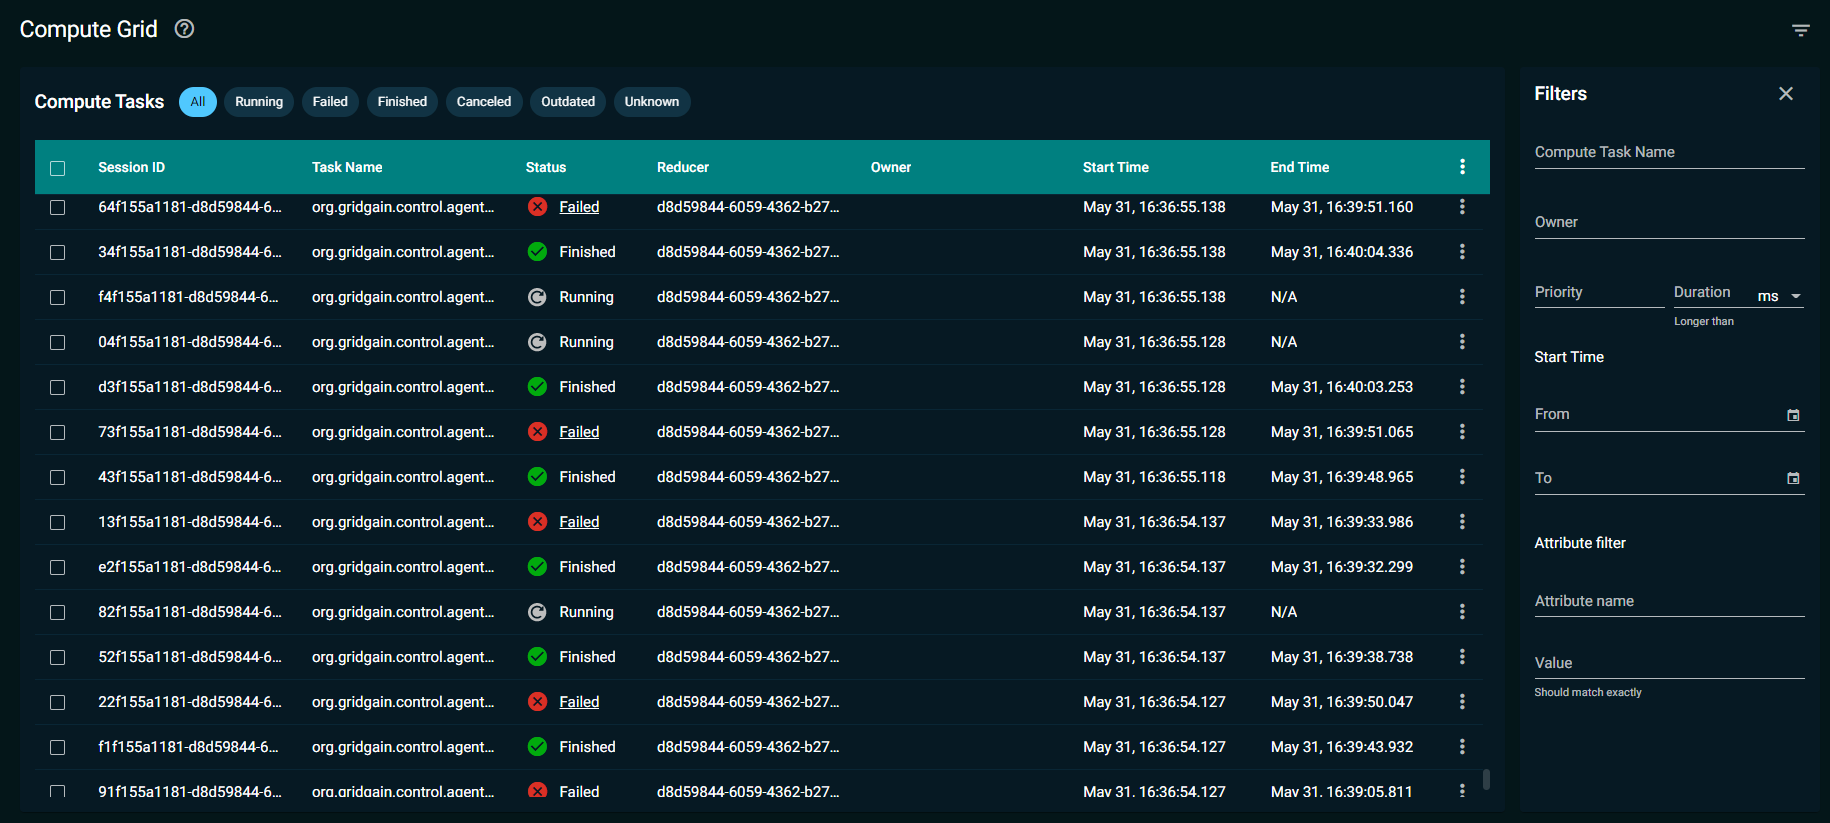Screen dimensions: 1830x823
Task: Open row menu for session d3f155a1181
Action: click(1462, 387)
